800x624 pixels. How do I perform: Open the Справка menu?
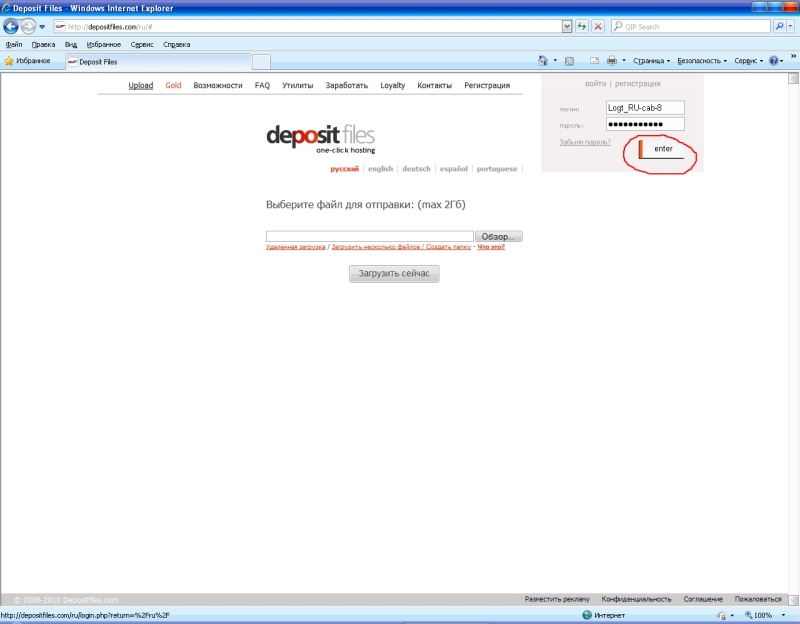pyautogui.click(x=177, y=44)
